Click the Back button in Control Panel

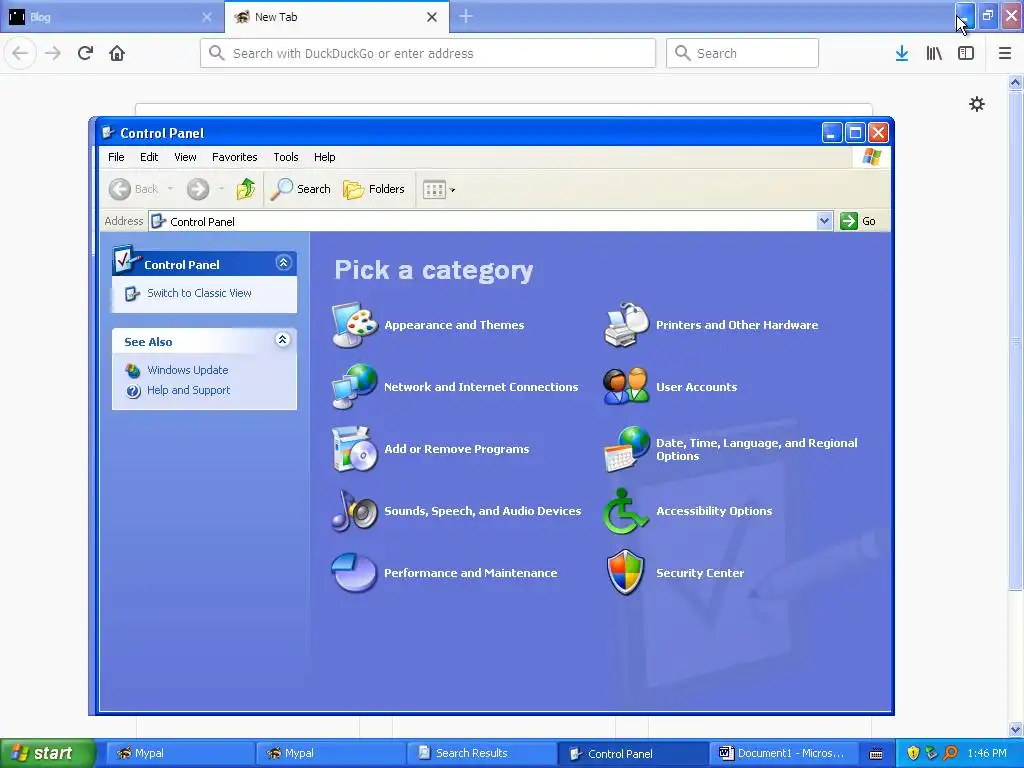135,189
